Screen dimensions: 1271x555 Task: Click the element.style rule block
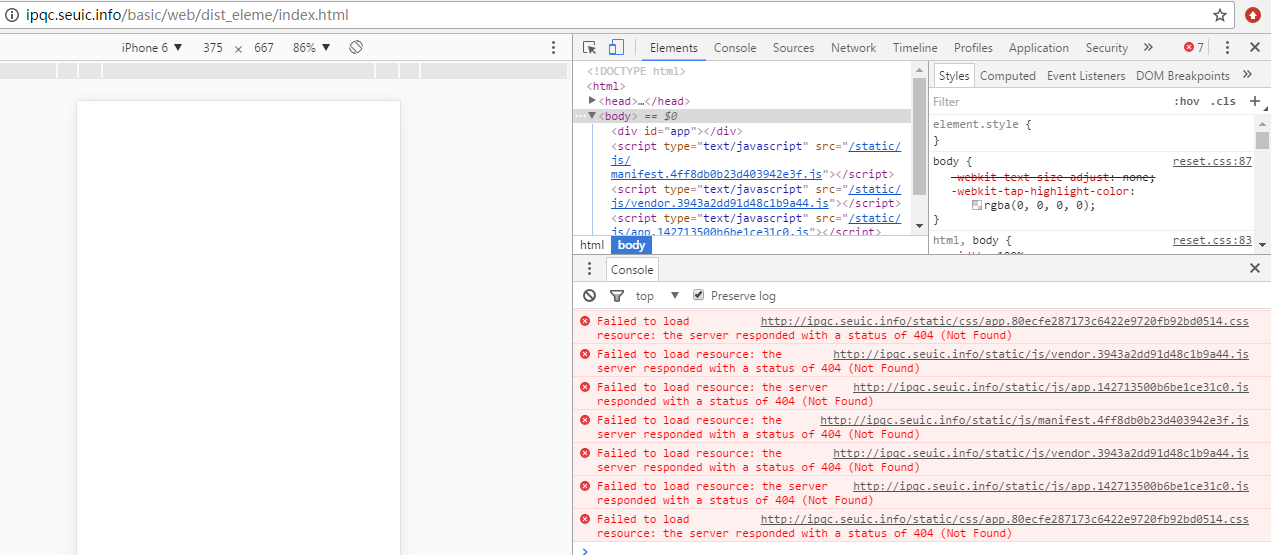pyautogui.click(x=1090, y=132)
